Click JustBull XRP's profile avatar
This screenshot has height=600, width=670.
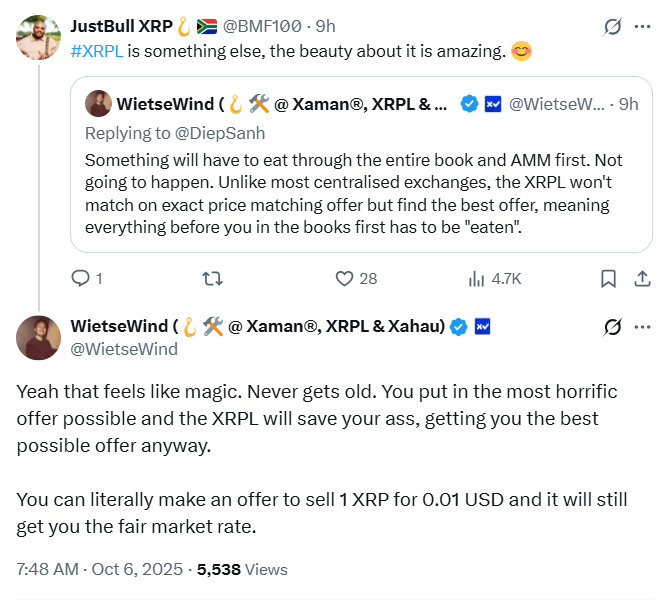tap(38, 36)
